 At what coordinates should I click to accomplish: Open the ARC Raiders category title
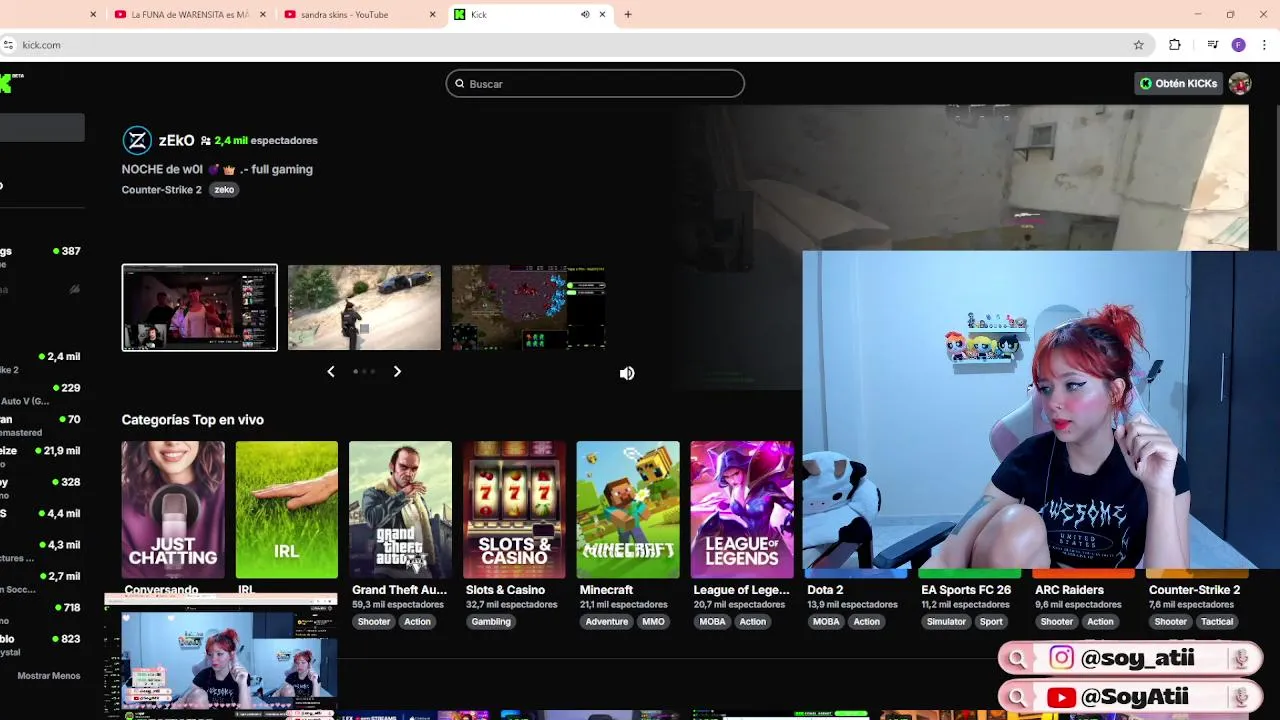click(x=1069, y=590)
